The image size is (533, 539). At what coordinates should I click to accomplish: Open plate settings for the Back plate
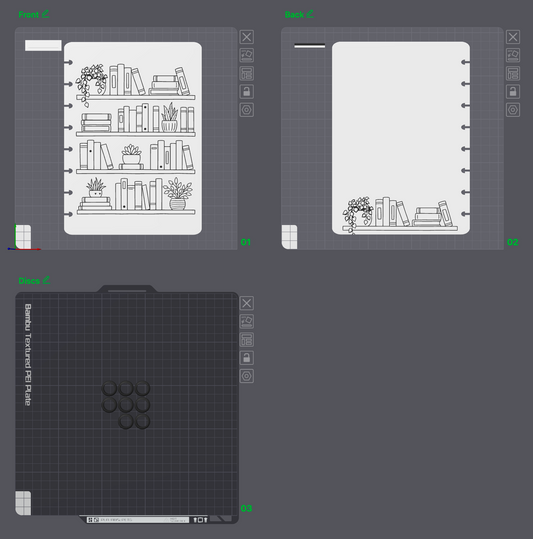tap(513, 110)
